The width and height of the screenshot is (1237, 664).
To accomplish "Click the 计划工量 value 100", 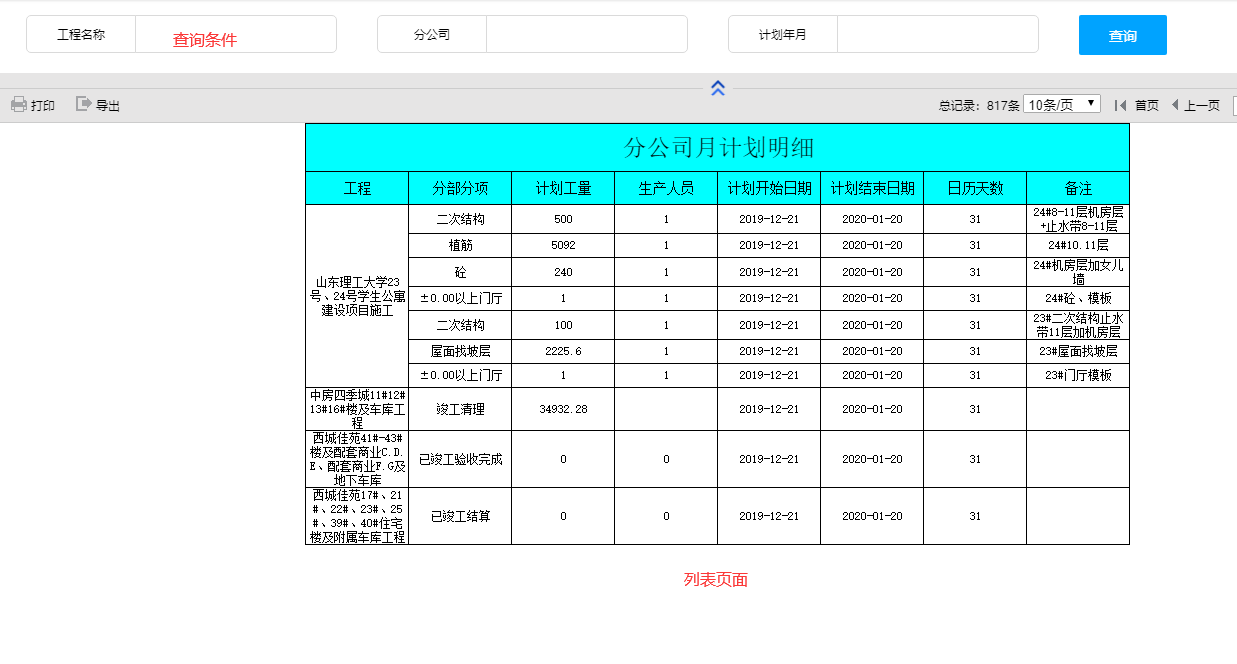I will [x=563, y=325].
